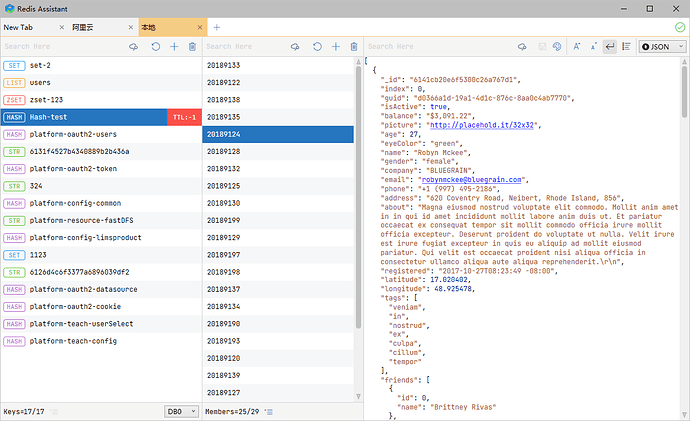Switch to the New Tab tab
690x421 pixels.
point(20,27)
